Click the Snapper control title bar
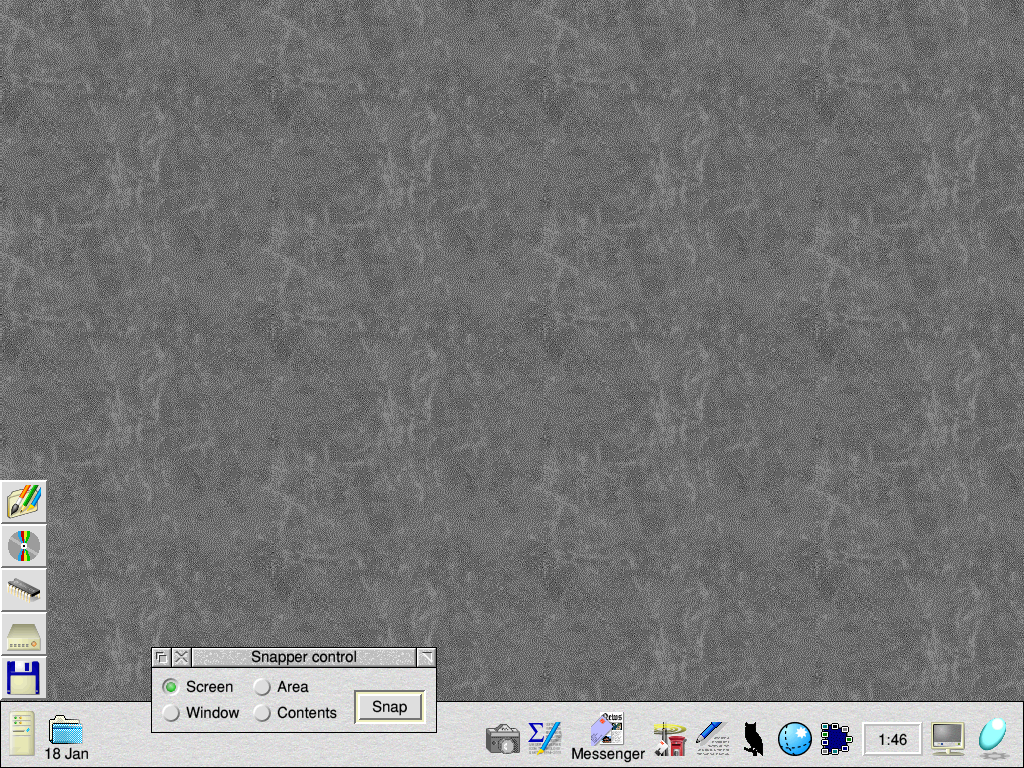This screenshot has width=1024, height=768. [304, 657]
